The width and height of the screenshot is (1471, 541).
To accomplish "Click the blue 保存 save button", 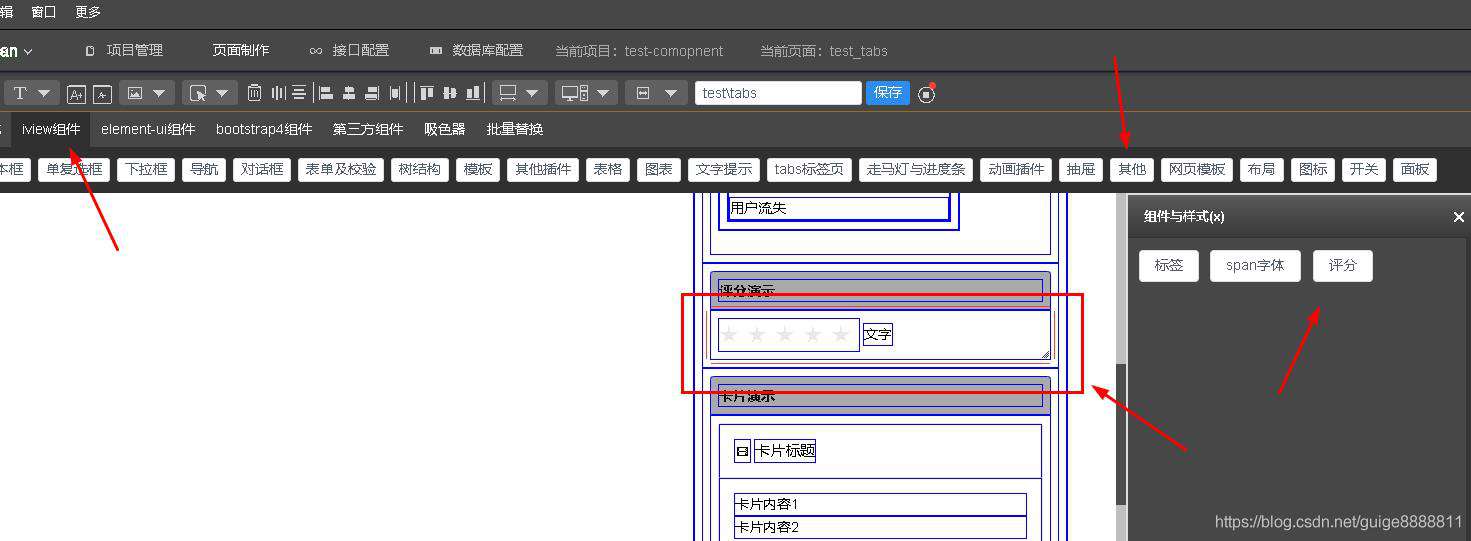I will tap(888, 93).
